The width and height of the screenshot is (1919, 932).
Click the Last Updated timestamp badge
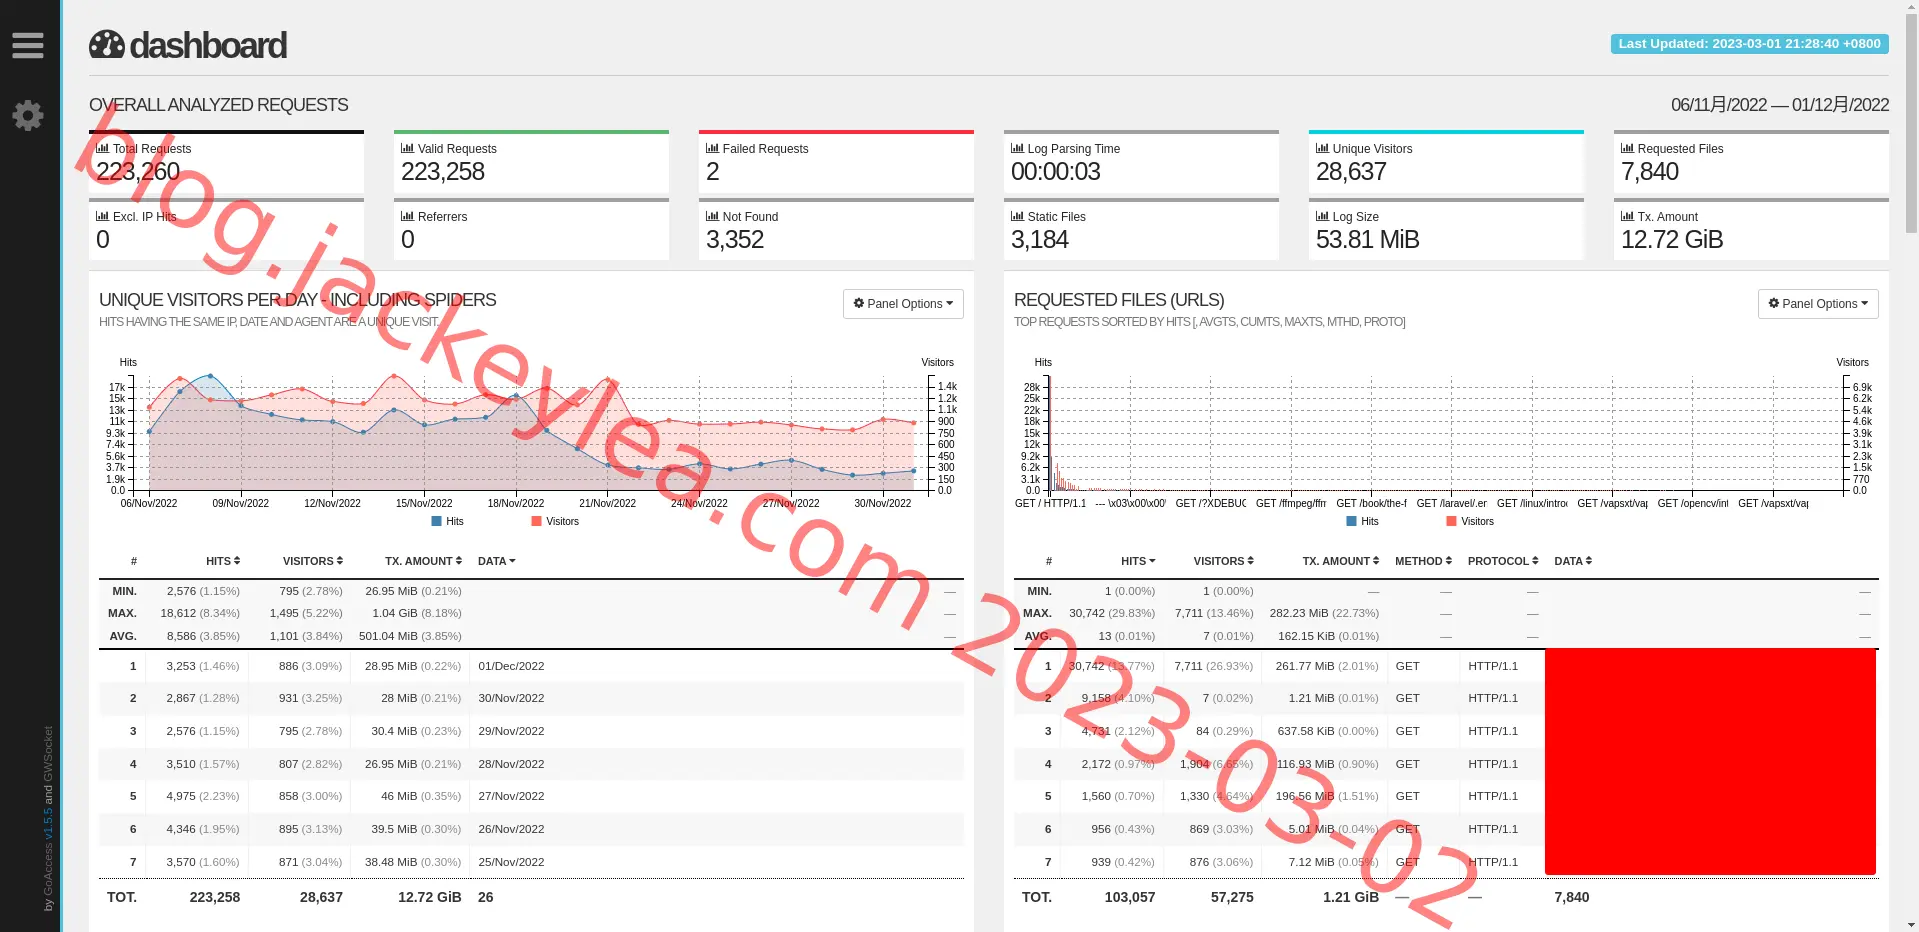click(1749, 44)
